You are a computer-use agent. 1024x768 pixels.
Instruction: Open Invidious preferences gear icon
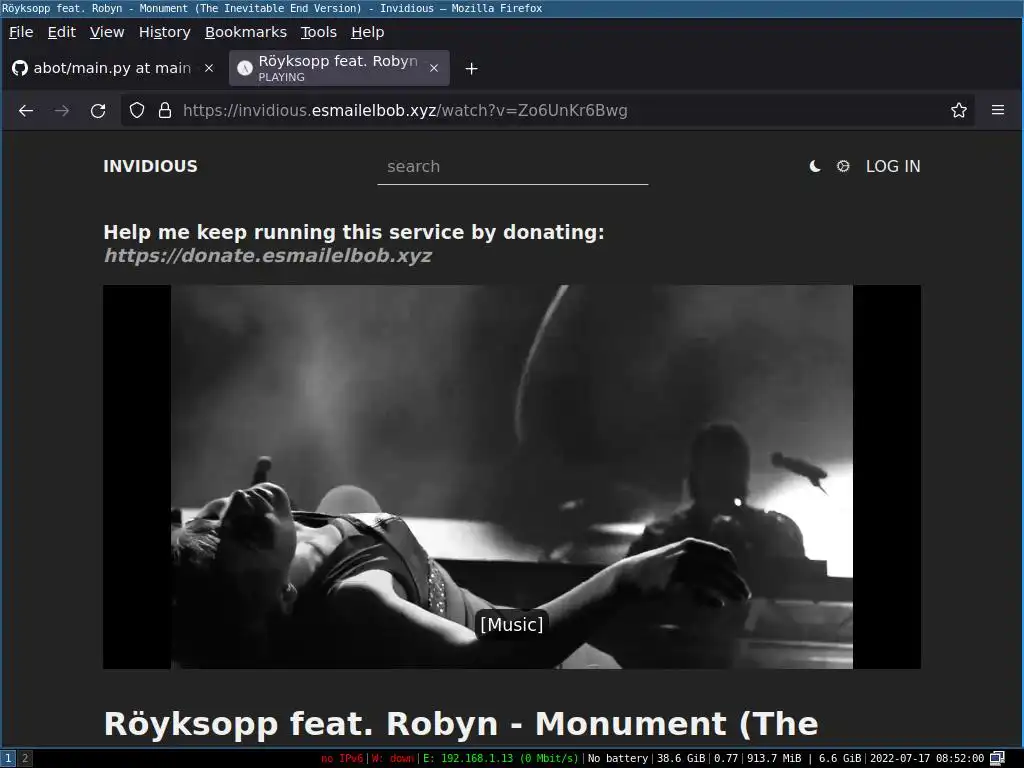point(843,167)
